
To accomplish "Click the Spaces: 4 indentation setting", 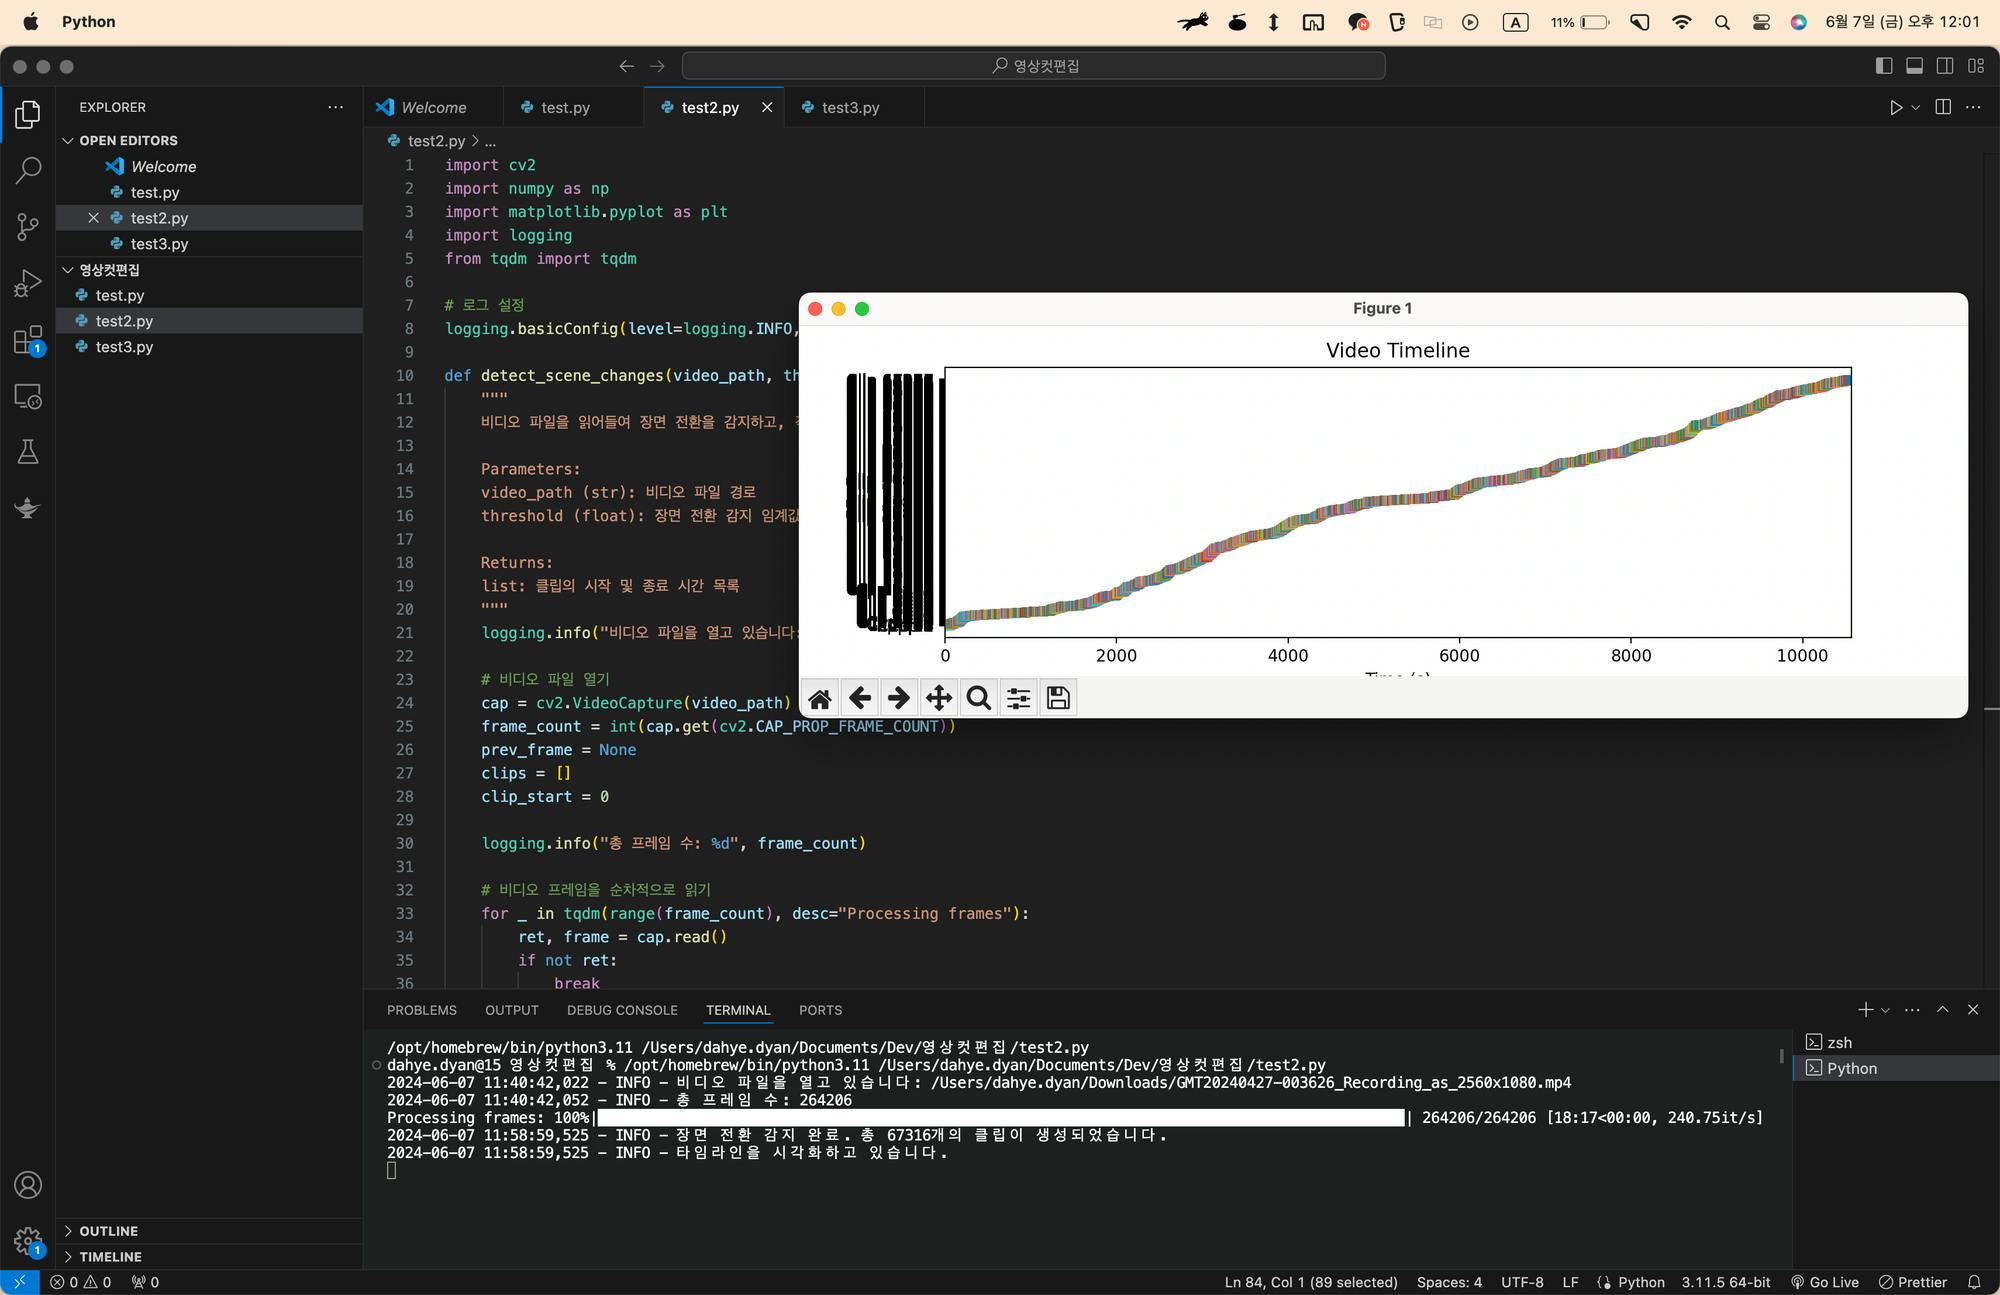I will click(x=1449, y=1282).
